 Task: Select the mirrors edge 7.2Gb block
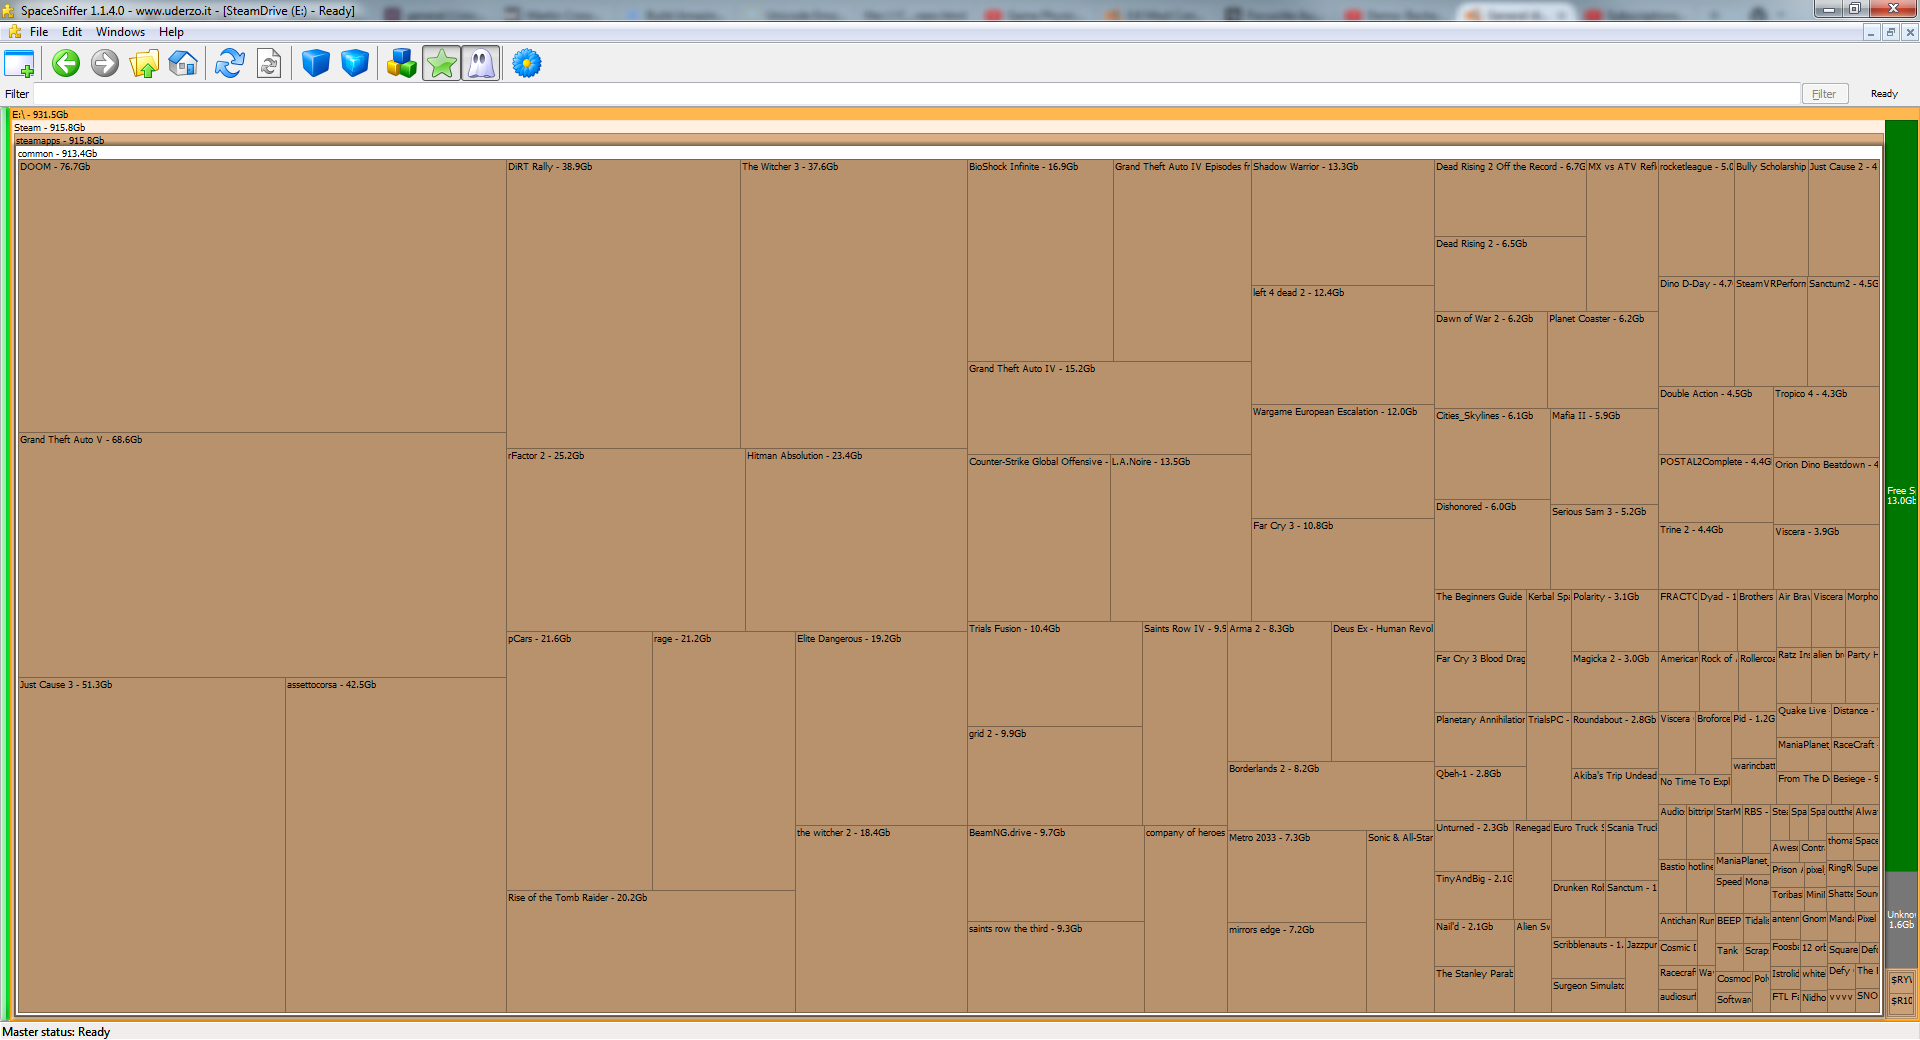pos(1297,967)
